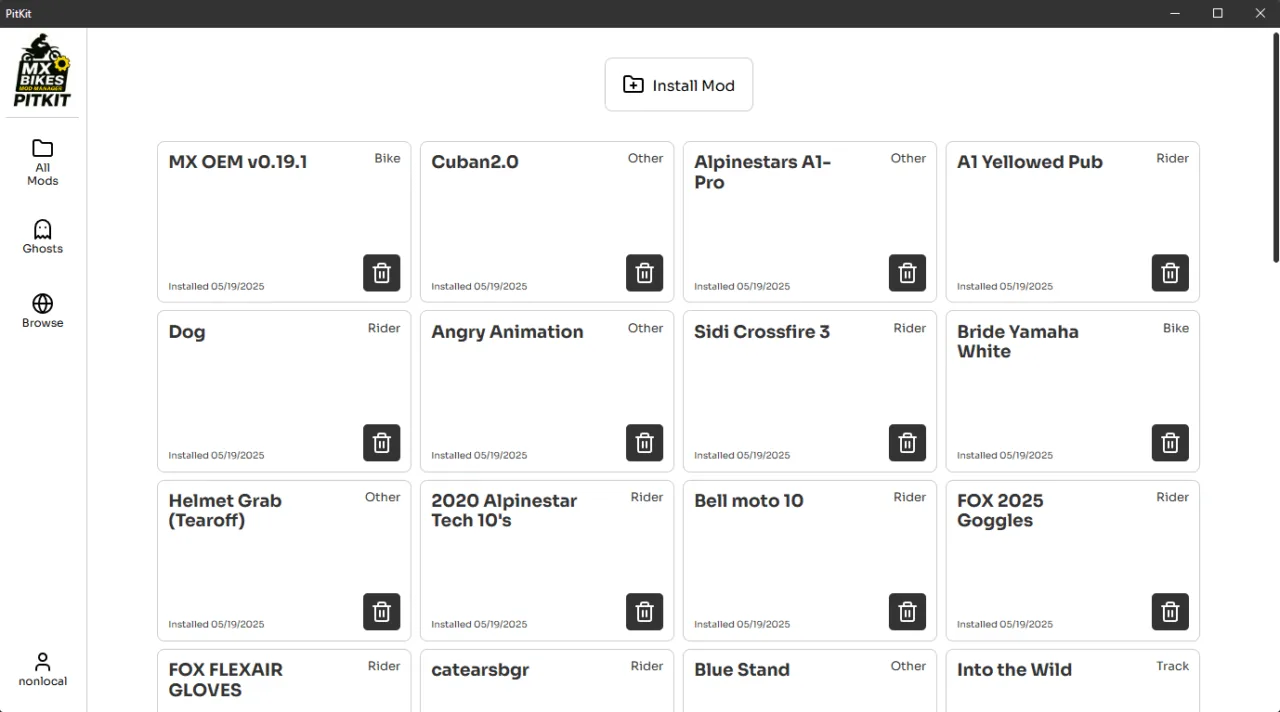Open the Browse section
1280x712 pixels.
click(43, 311)
